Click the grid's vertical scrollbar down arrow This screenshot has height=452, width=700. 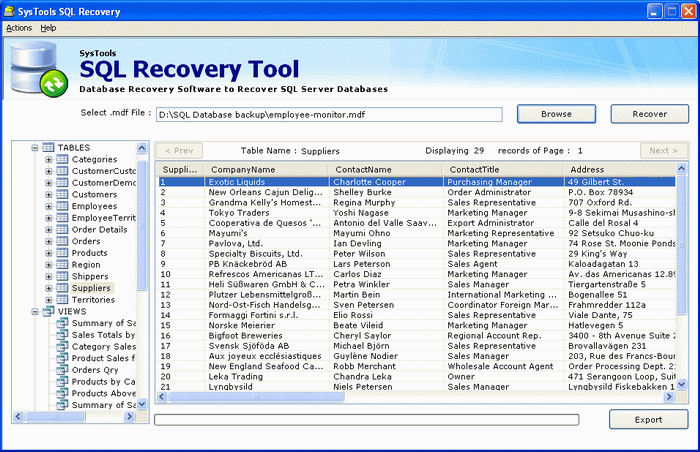point(682,383)
